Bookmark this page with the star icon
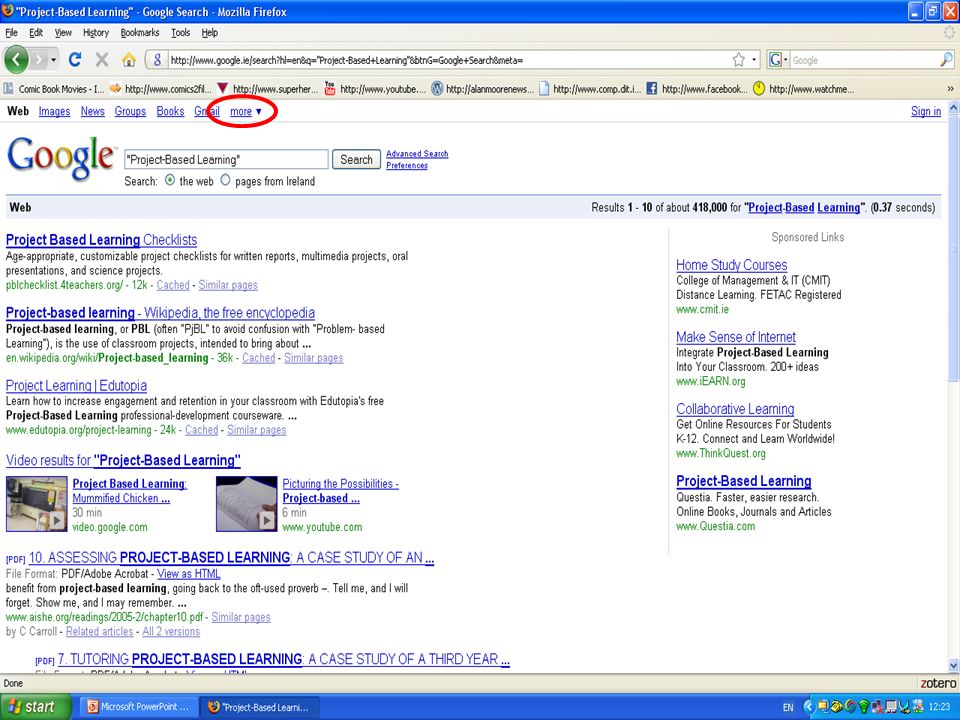This screenshot has height=720, width=960. [x=739, y=59]
